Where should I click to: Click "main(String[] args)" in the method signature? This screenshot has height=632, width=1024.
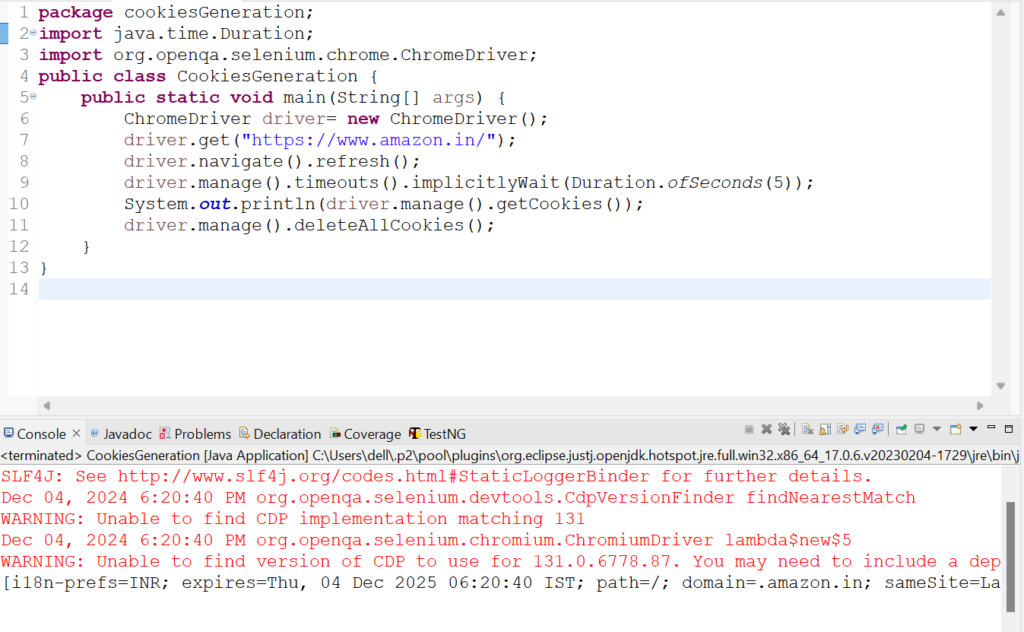click(x=383, y=98)
